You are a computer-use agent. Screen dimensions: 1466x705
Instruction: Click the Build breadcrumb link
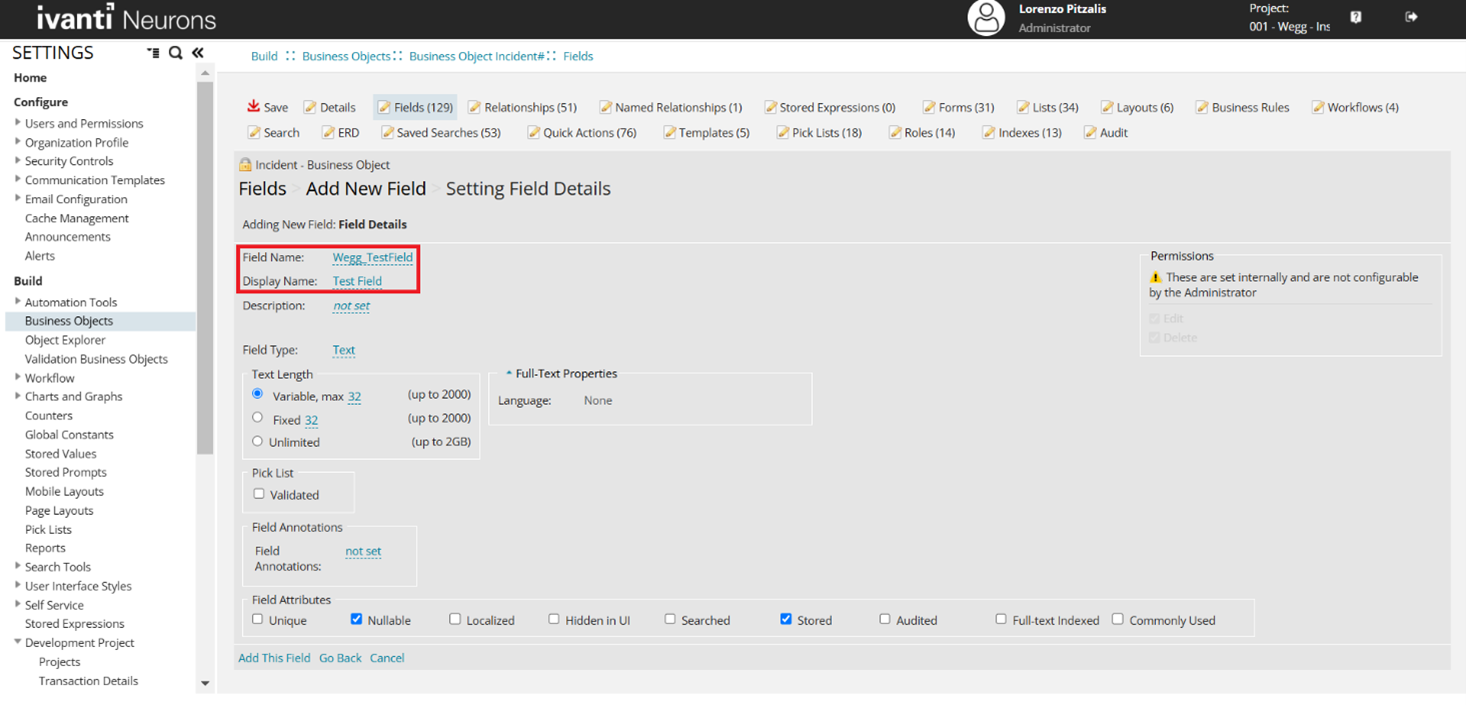[x=264, y=56]
